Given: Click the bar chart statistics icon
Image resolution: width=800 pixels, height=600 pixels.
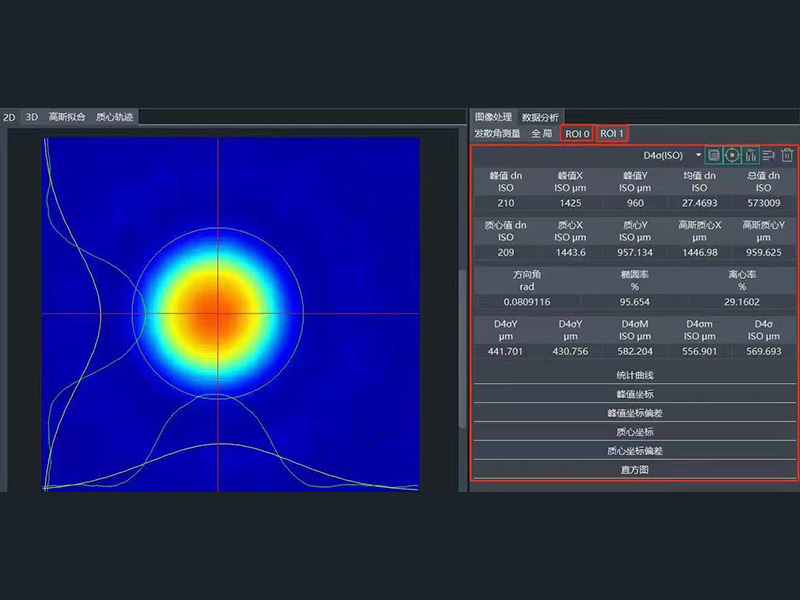Looking at the screenshot, I should point(750,155).
